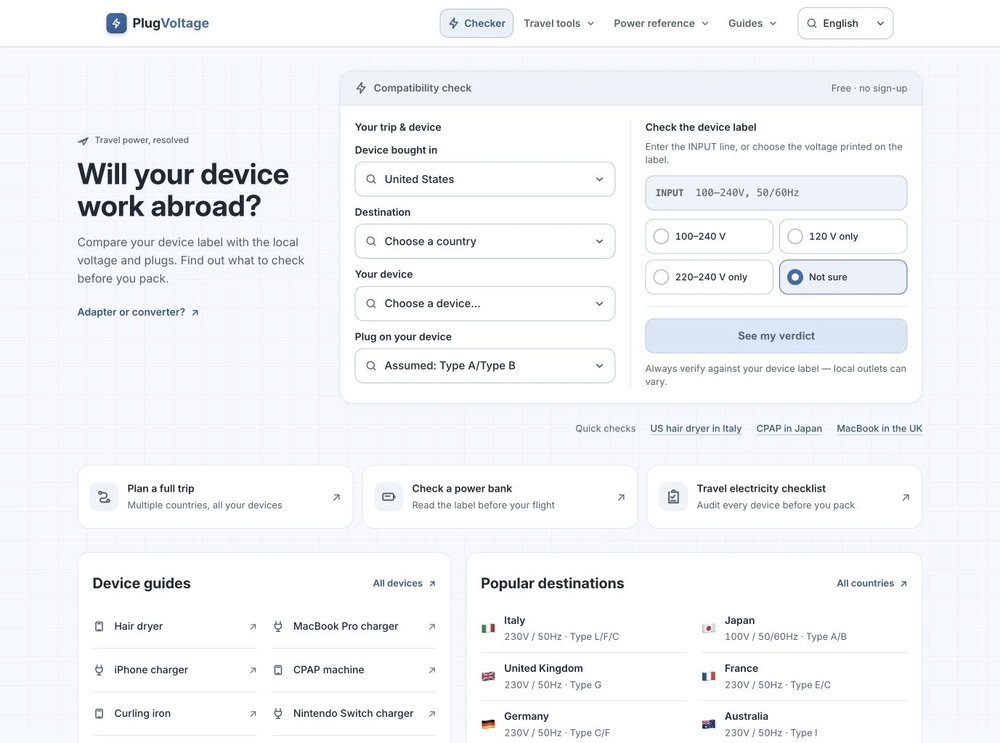Click the See my verdict button
The height and width of the screenshot is (743, 1000).
[776, 336]
